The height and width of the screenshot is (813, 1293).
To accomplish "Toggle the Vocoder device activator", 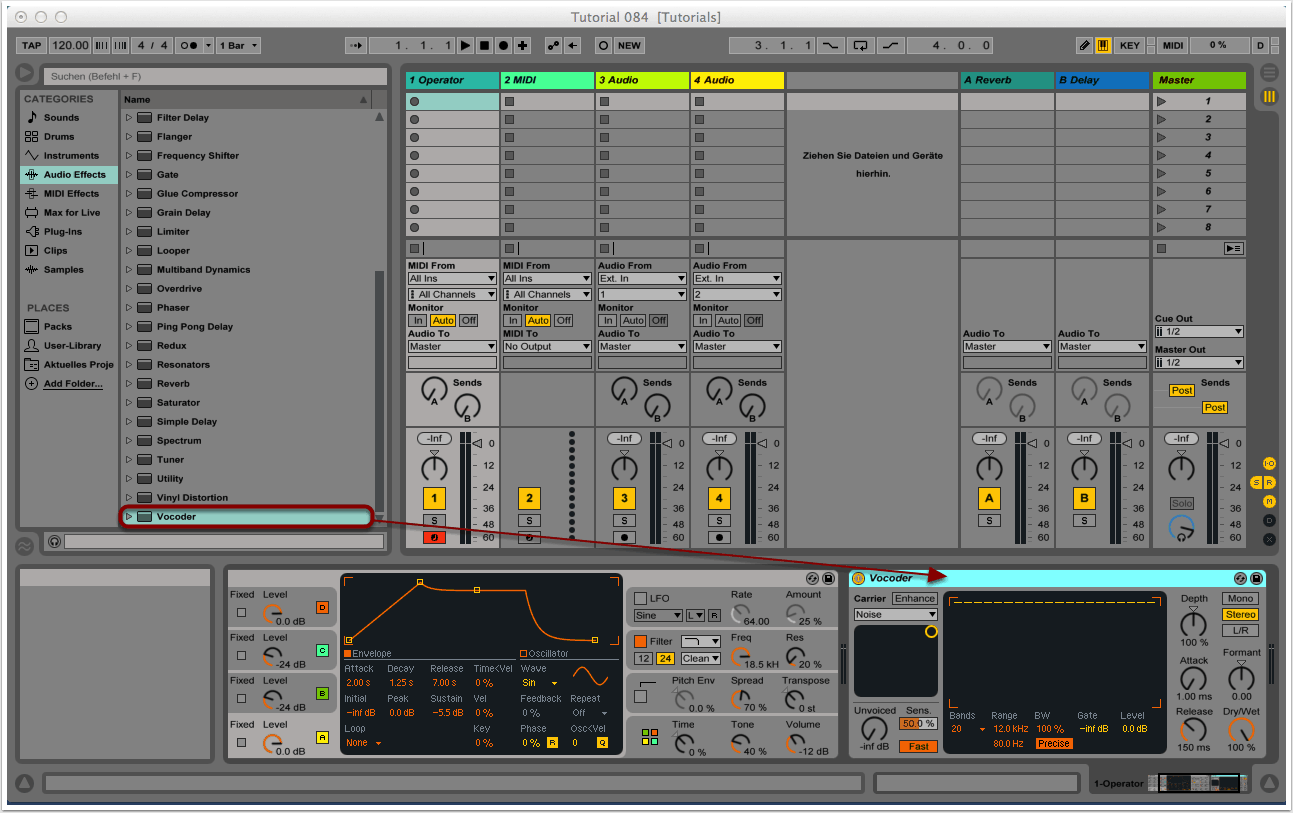I will (x=858, y=578).
